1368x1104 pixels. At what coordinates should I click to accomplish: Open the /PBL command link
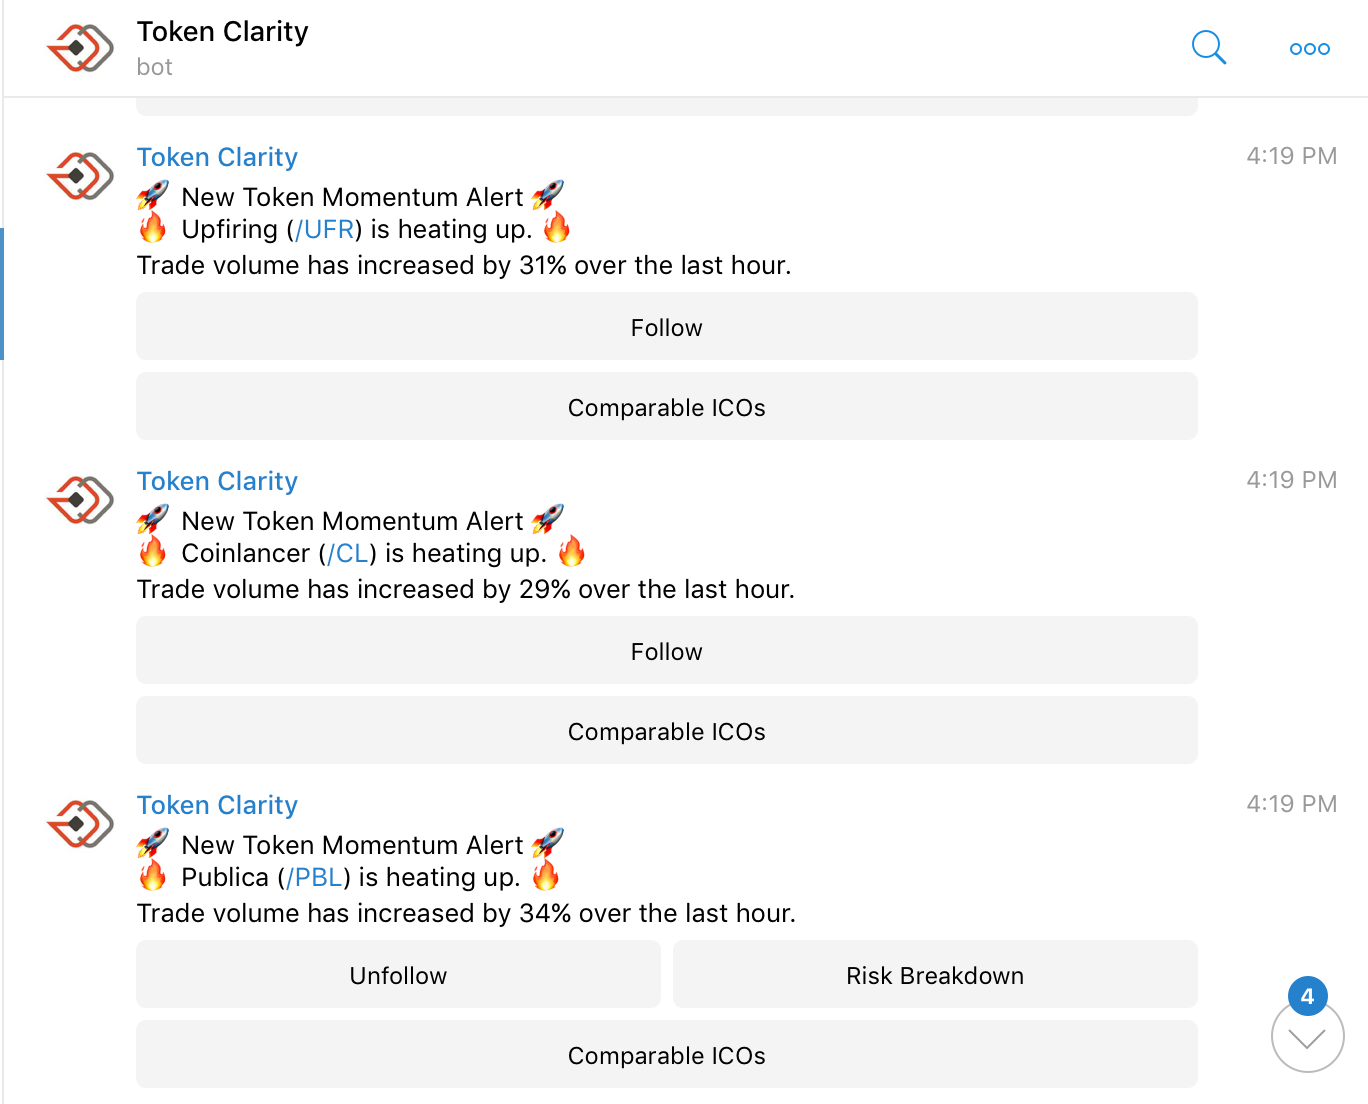(315, 878)
